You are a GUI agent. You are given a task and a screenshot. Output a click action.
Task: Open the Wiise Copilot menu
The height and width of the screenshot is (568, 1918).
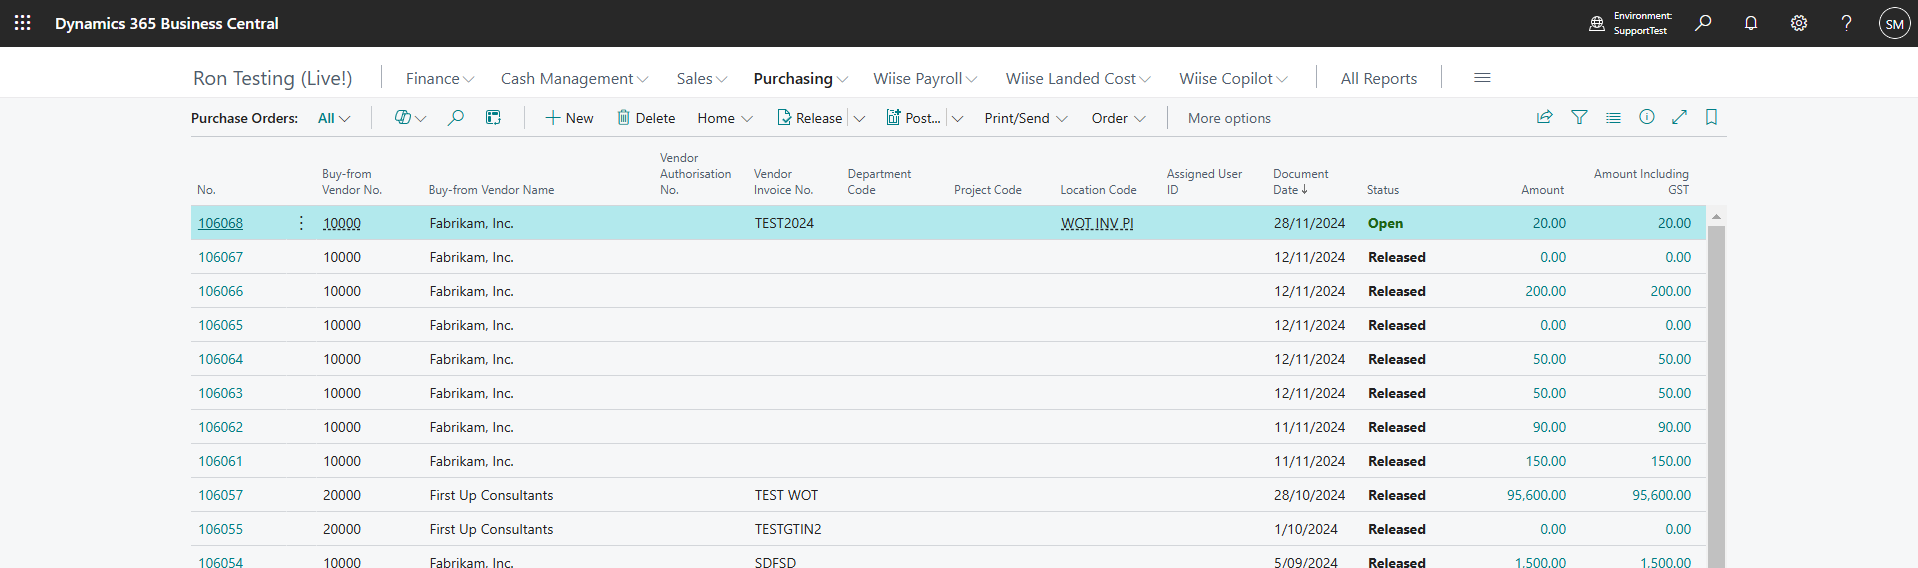[x=1234, y=78]
